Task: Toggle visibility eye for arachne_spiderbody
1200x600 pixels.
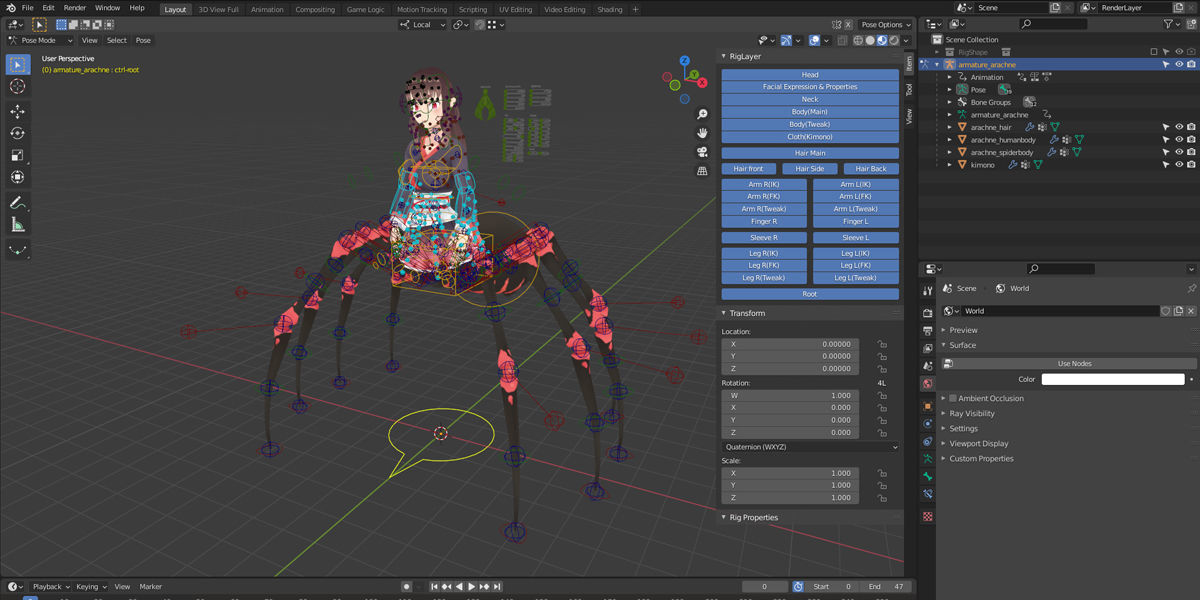Action: 1179,153
